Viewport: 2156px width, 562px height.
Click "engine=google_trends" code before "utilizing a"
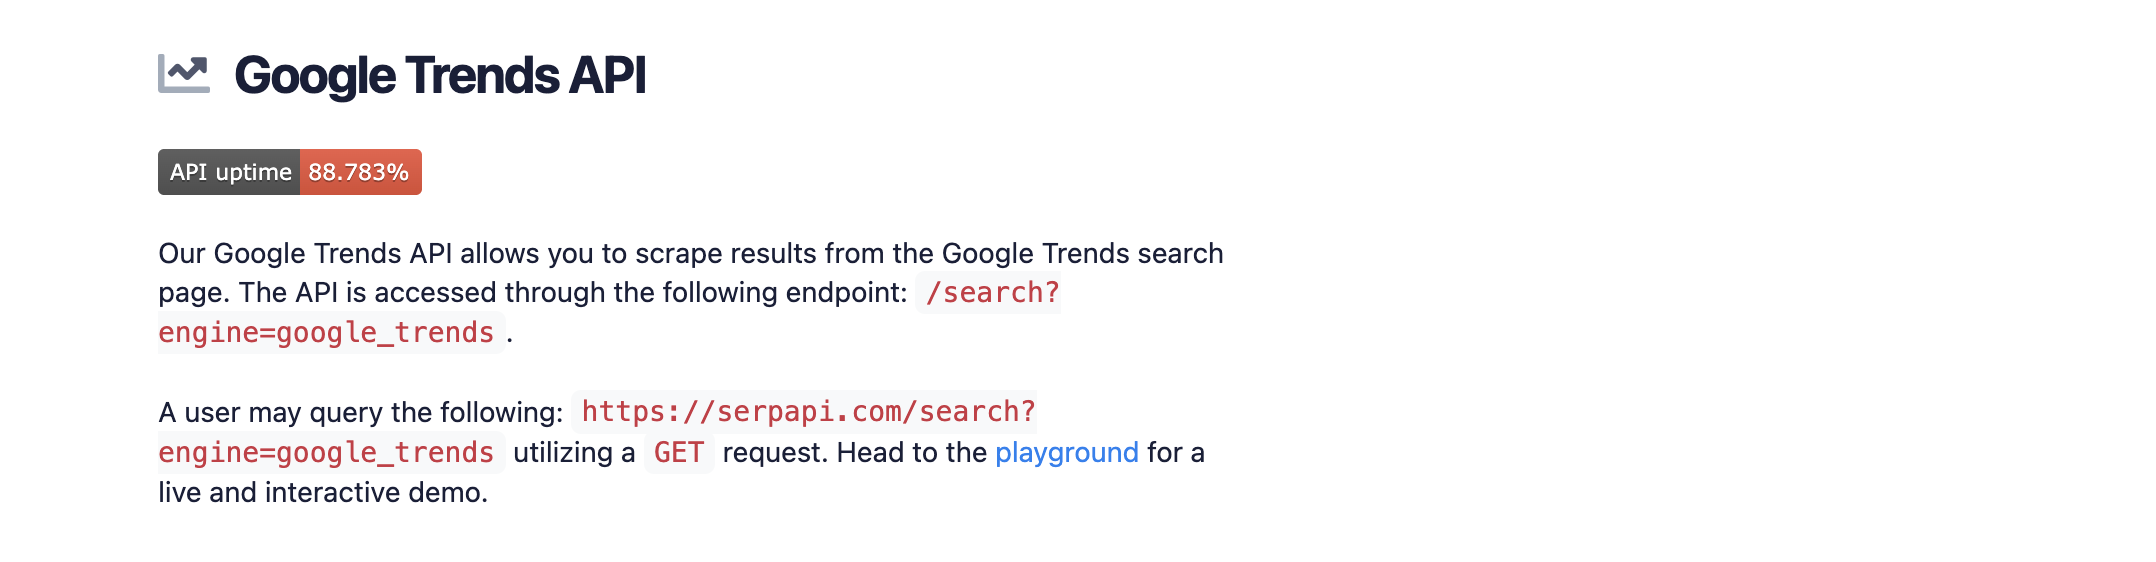[326, 453]
